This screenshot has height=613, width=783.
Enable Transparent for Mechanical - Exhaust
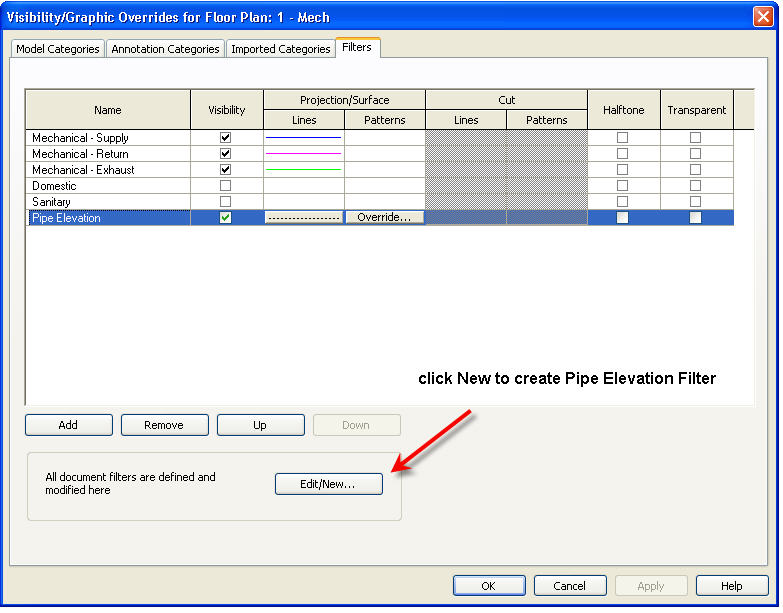tap(695, 169)
